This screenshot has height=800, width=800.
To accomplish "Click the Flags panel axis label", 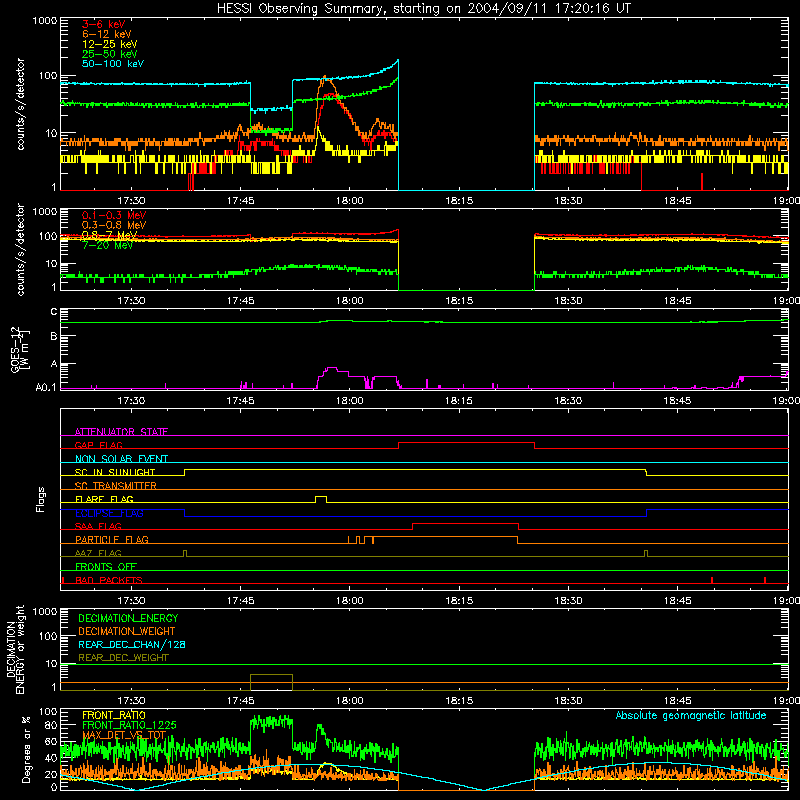I will (41, 499).
